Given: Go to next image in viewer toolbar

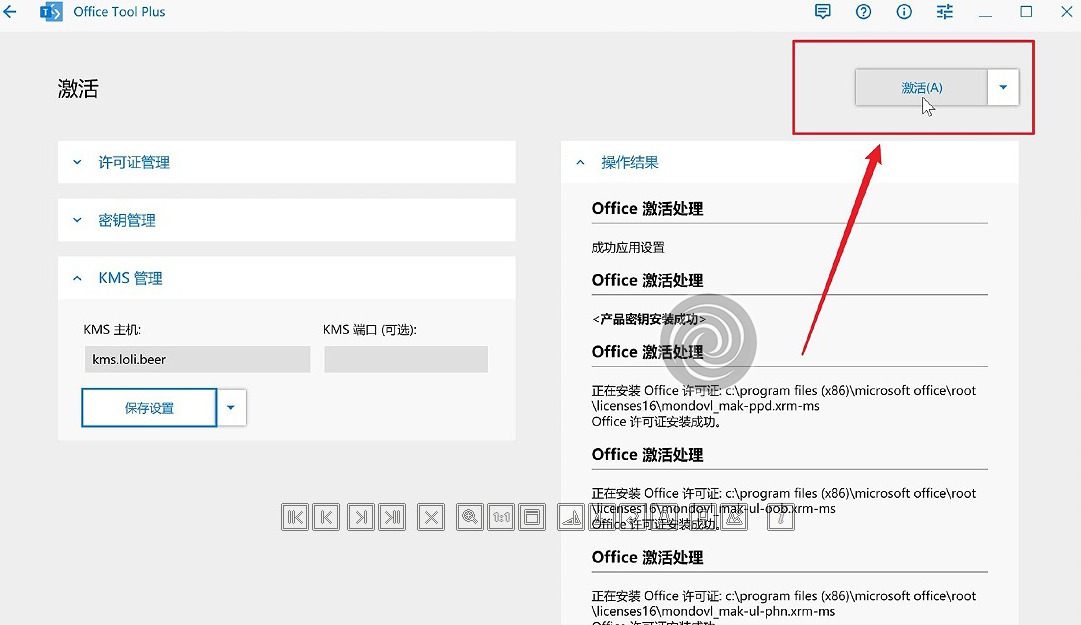Looking at the screenshot, I should 361,517.
